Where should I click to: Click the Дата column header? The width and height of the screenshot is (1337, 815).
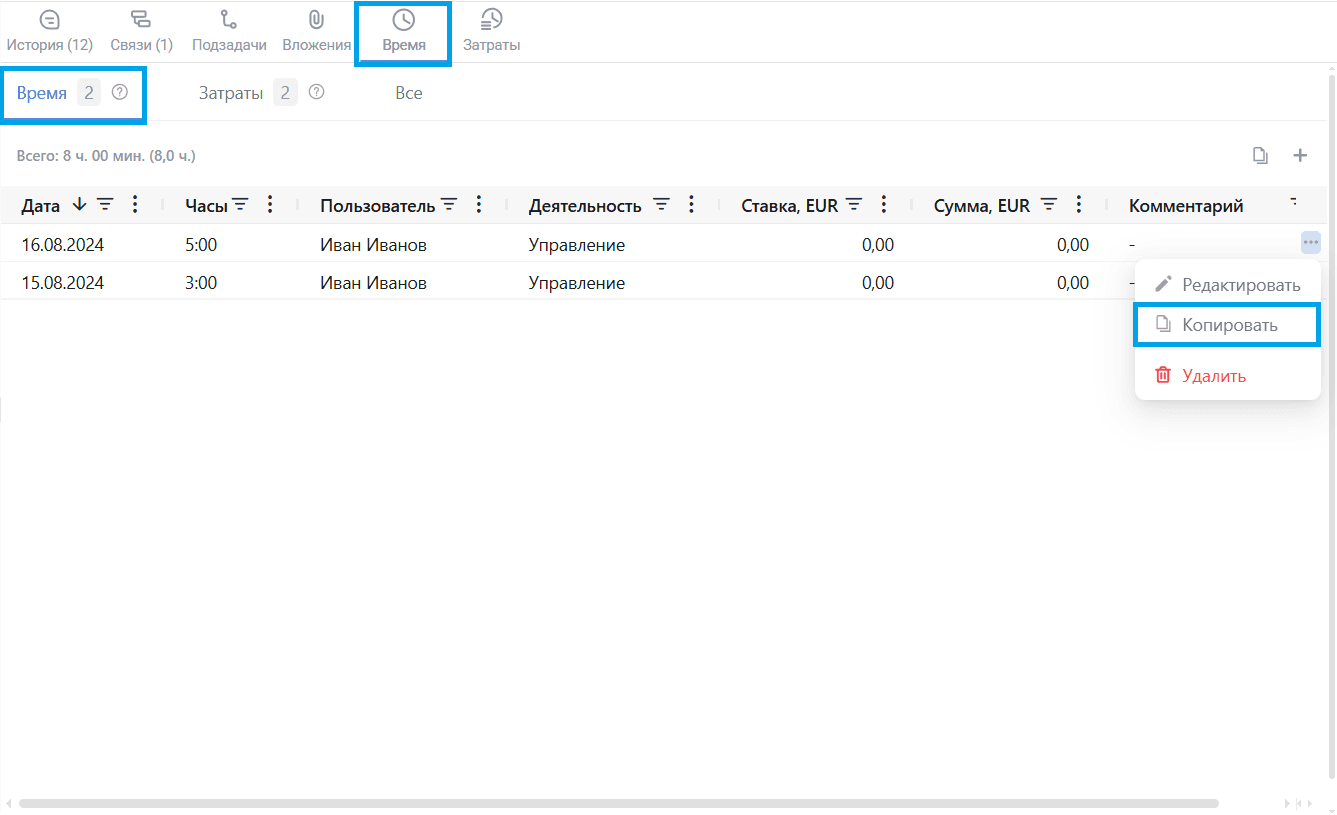point(41,206)
